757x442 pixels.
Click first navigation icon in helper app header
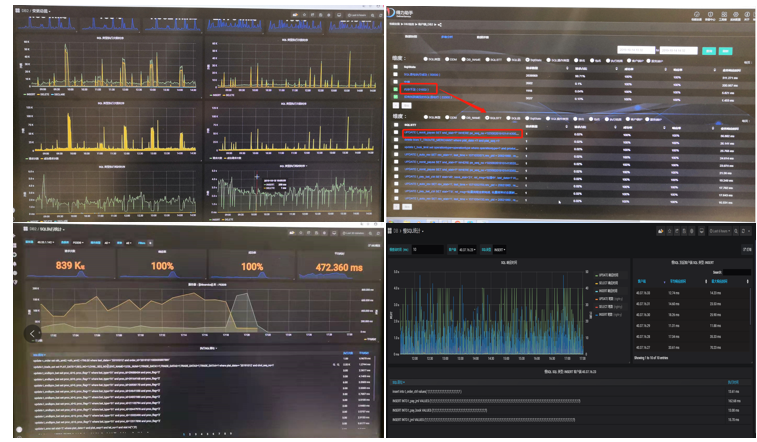click(x=696, y=14)
